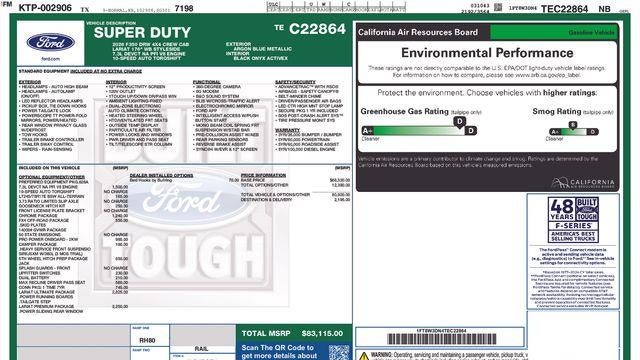Click the SAFETY/SECURITY heading
The width and height of the screenshot is (640, 360).
pos(295,82)
